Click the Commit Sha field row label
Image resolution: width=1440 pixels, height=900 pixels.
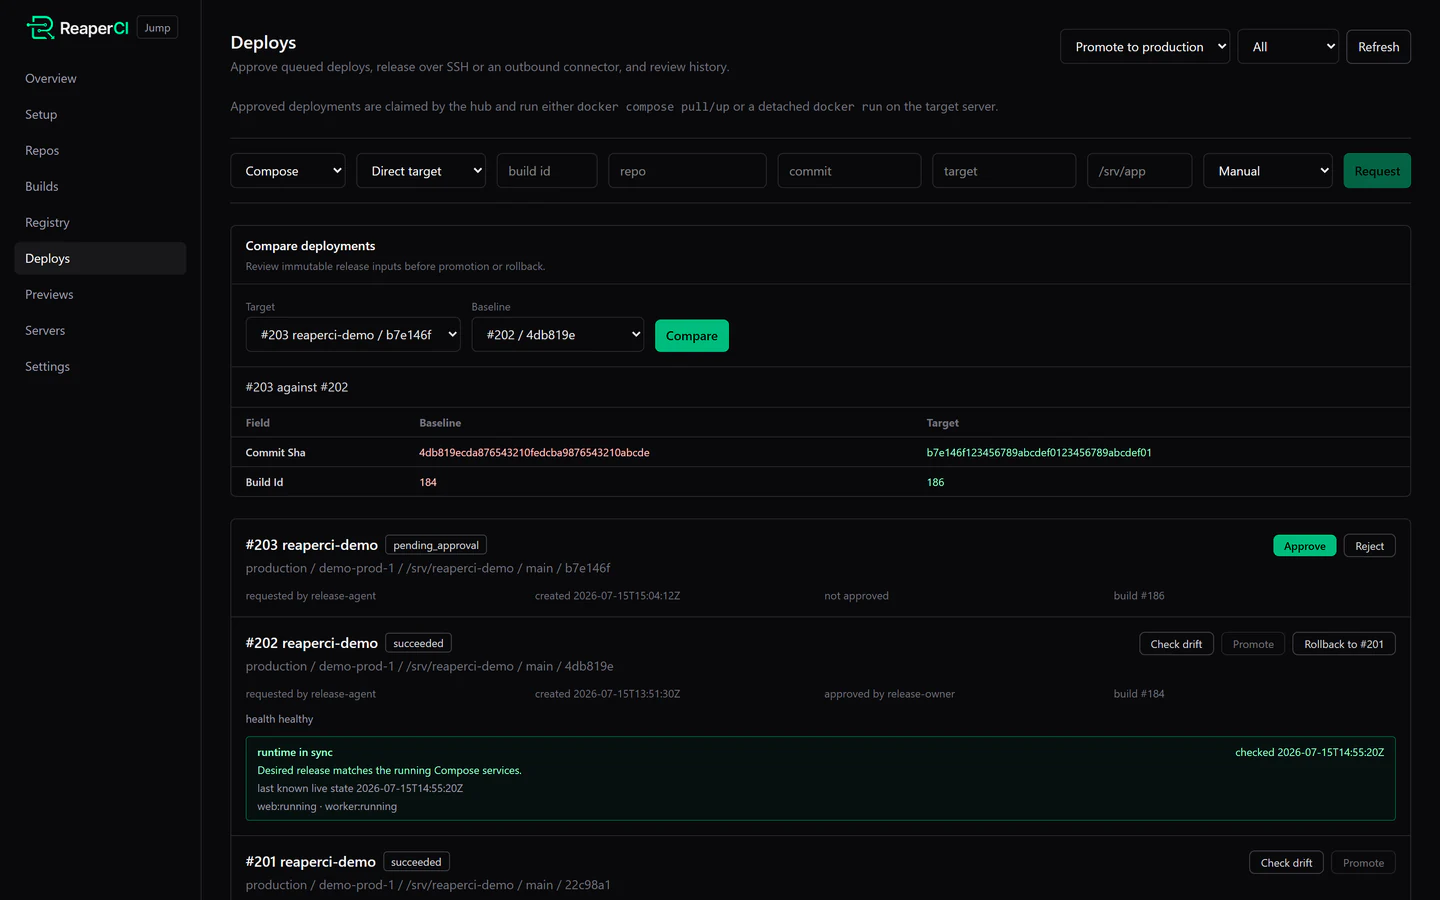275,453
